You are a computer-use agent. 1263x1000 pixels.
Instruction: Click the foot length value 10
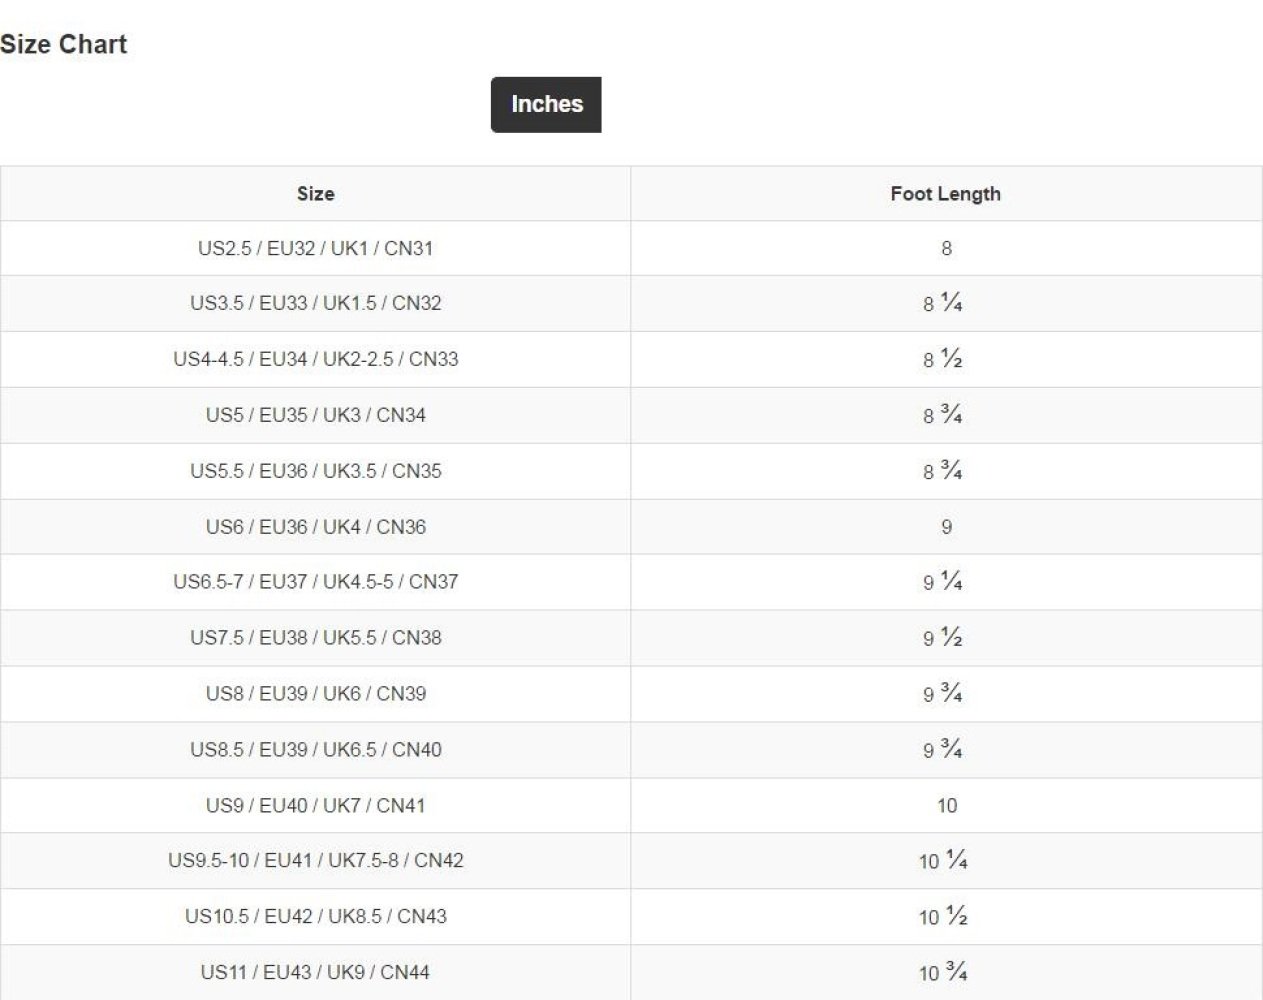(946, 805)
